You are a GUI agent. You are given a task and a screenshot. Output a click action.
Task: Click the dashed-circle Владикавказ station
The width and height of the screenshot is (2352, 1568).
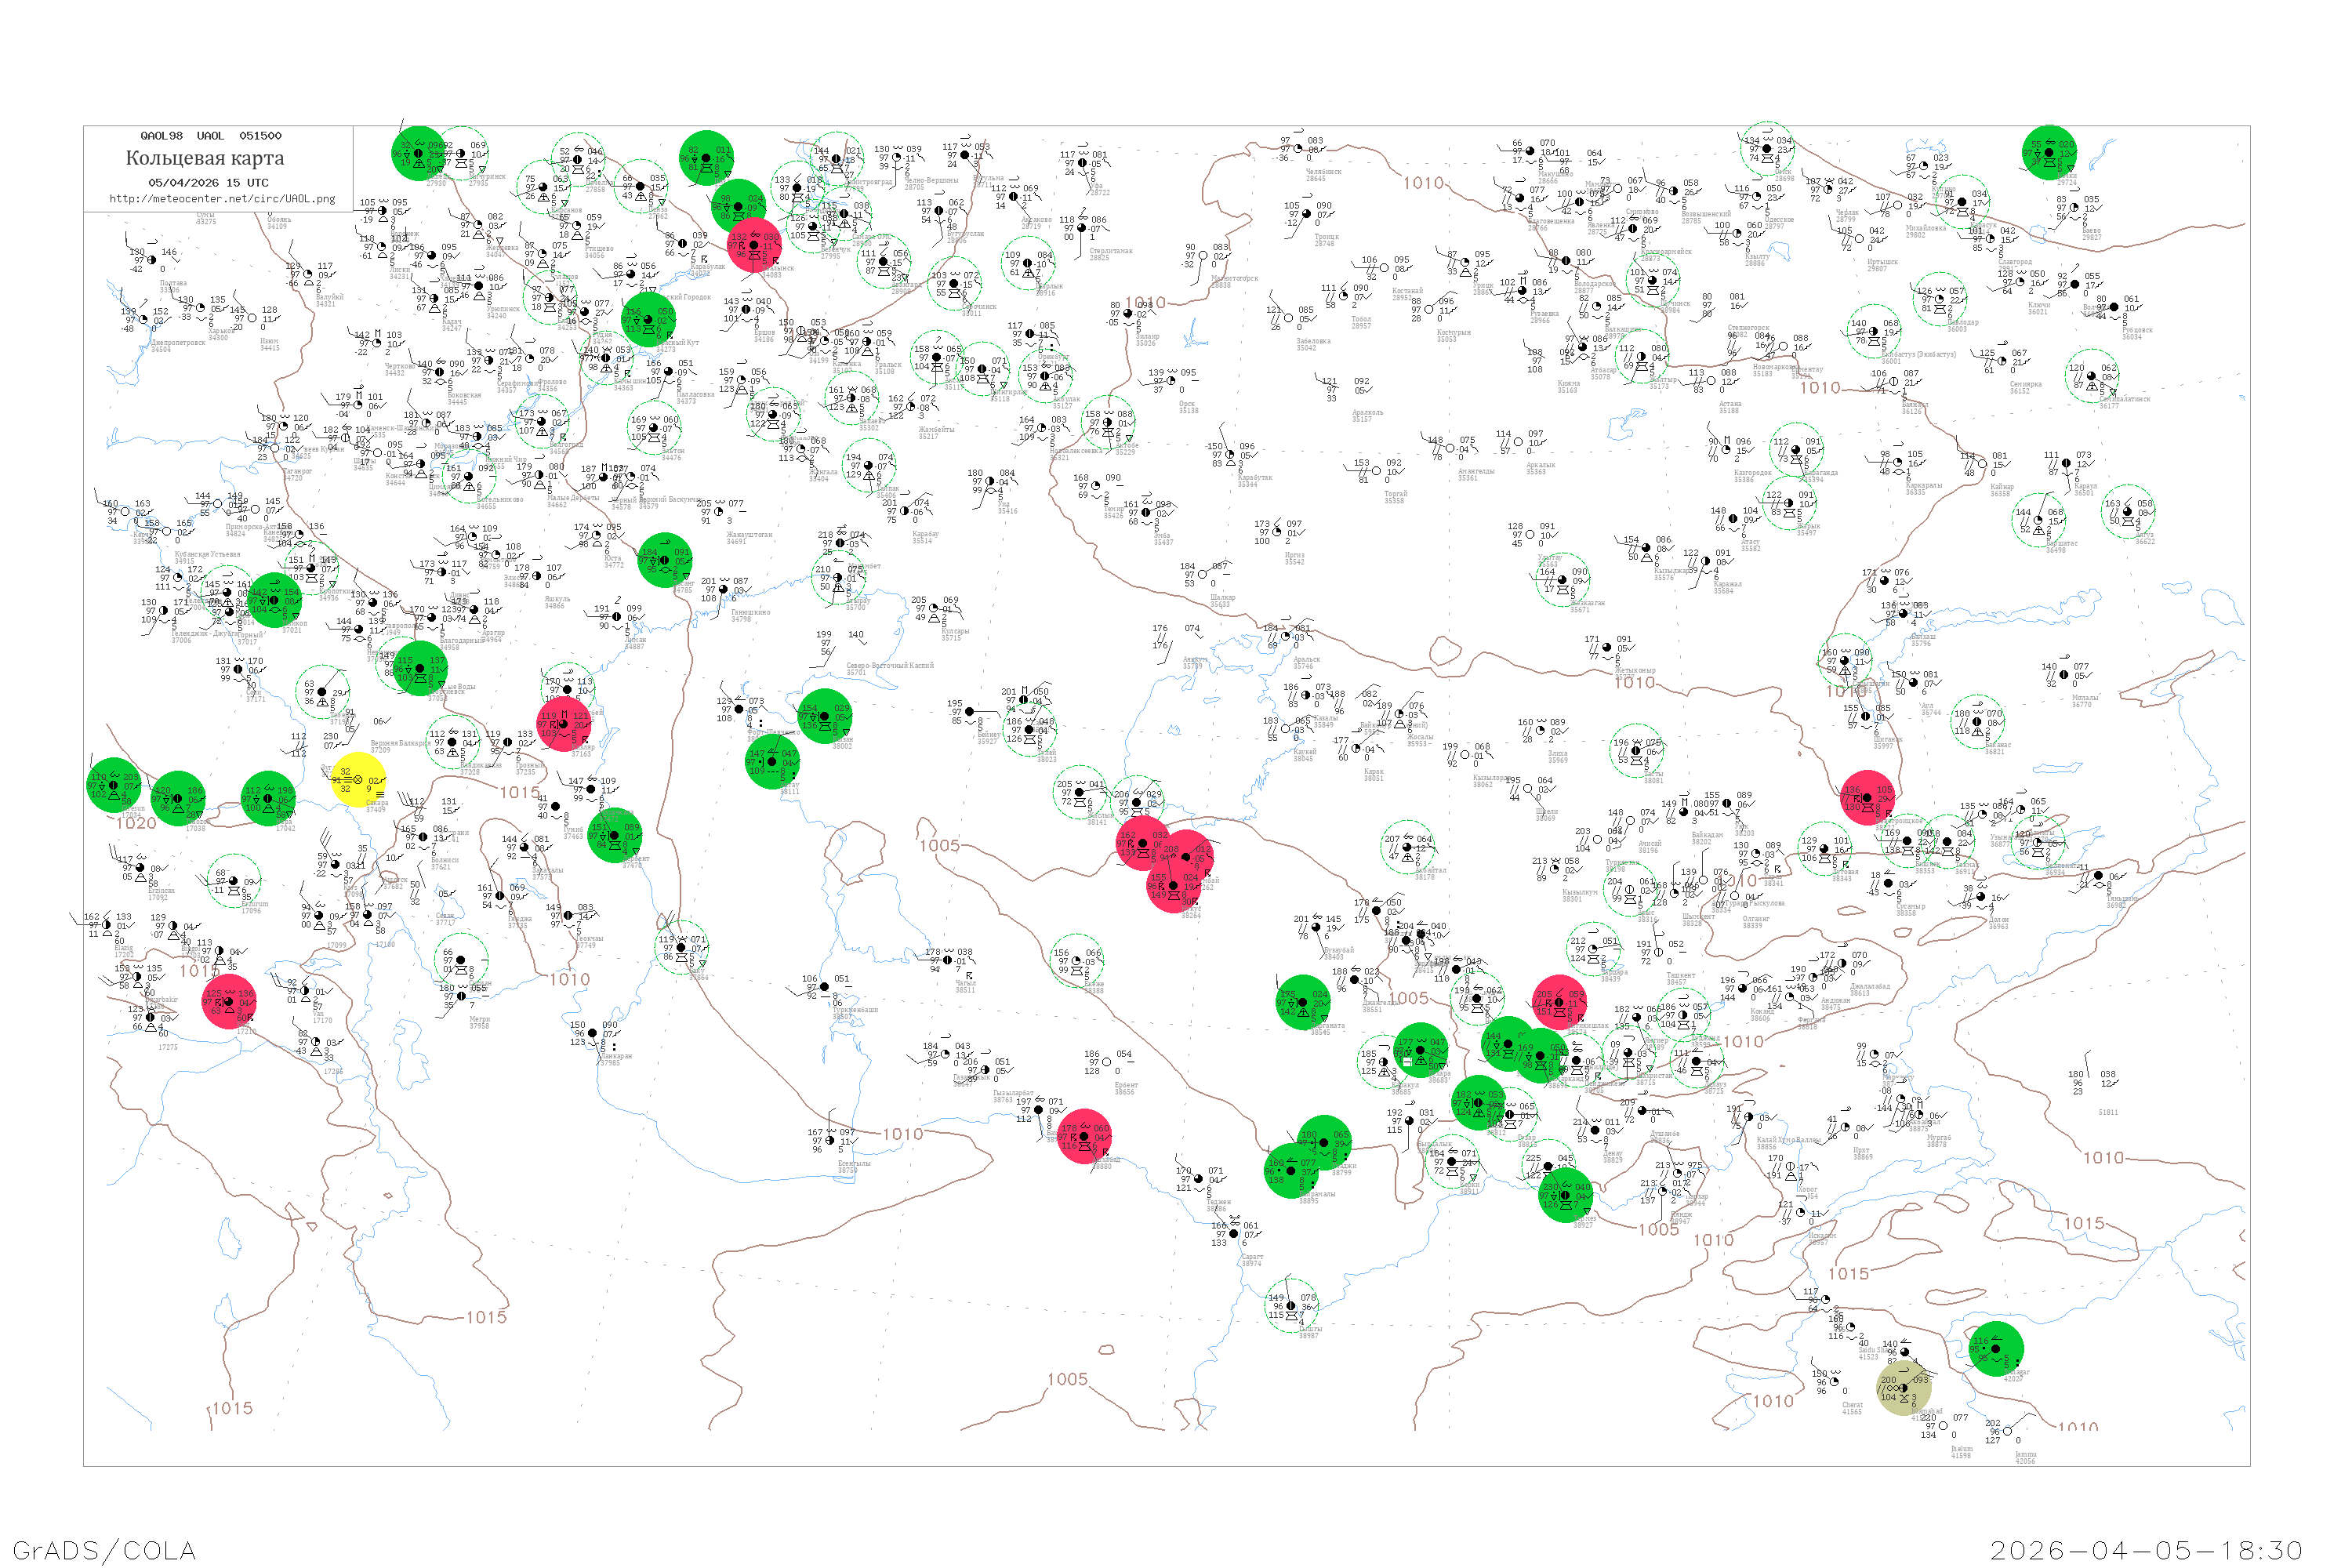coord(452,742)
